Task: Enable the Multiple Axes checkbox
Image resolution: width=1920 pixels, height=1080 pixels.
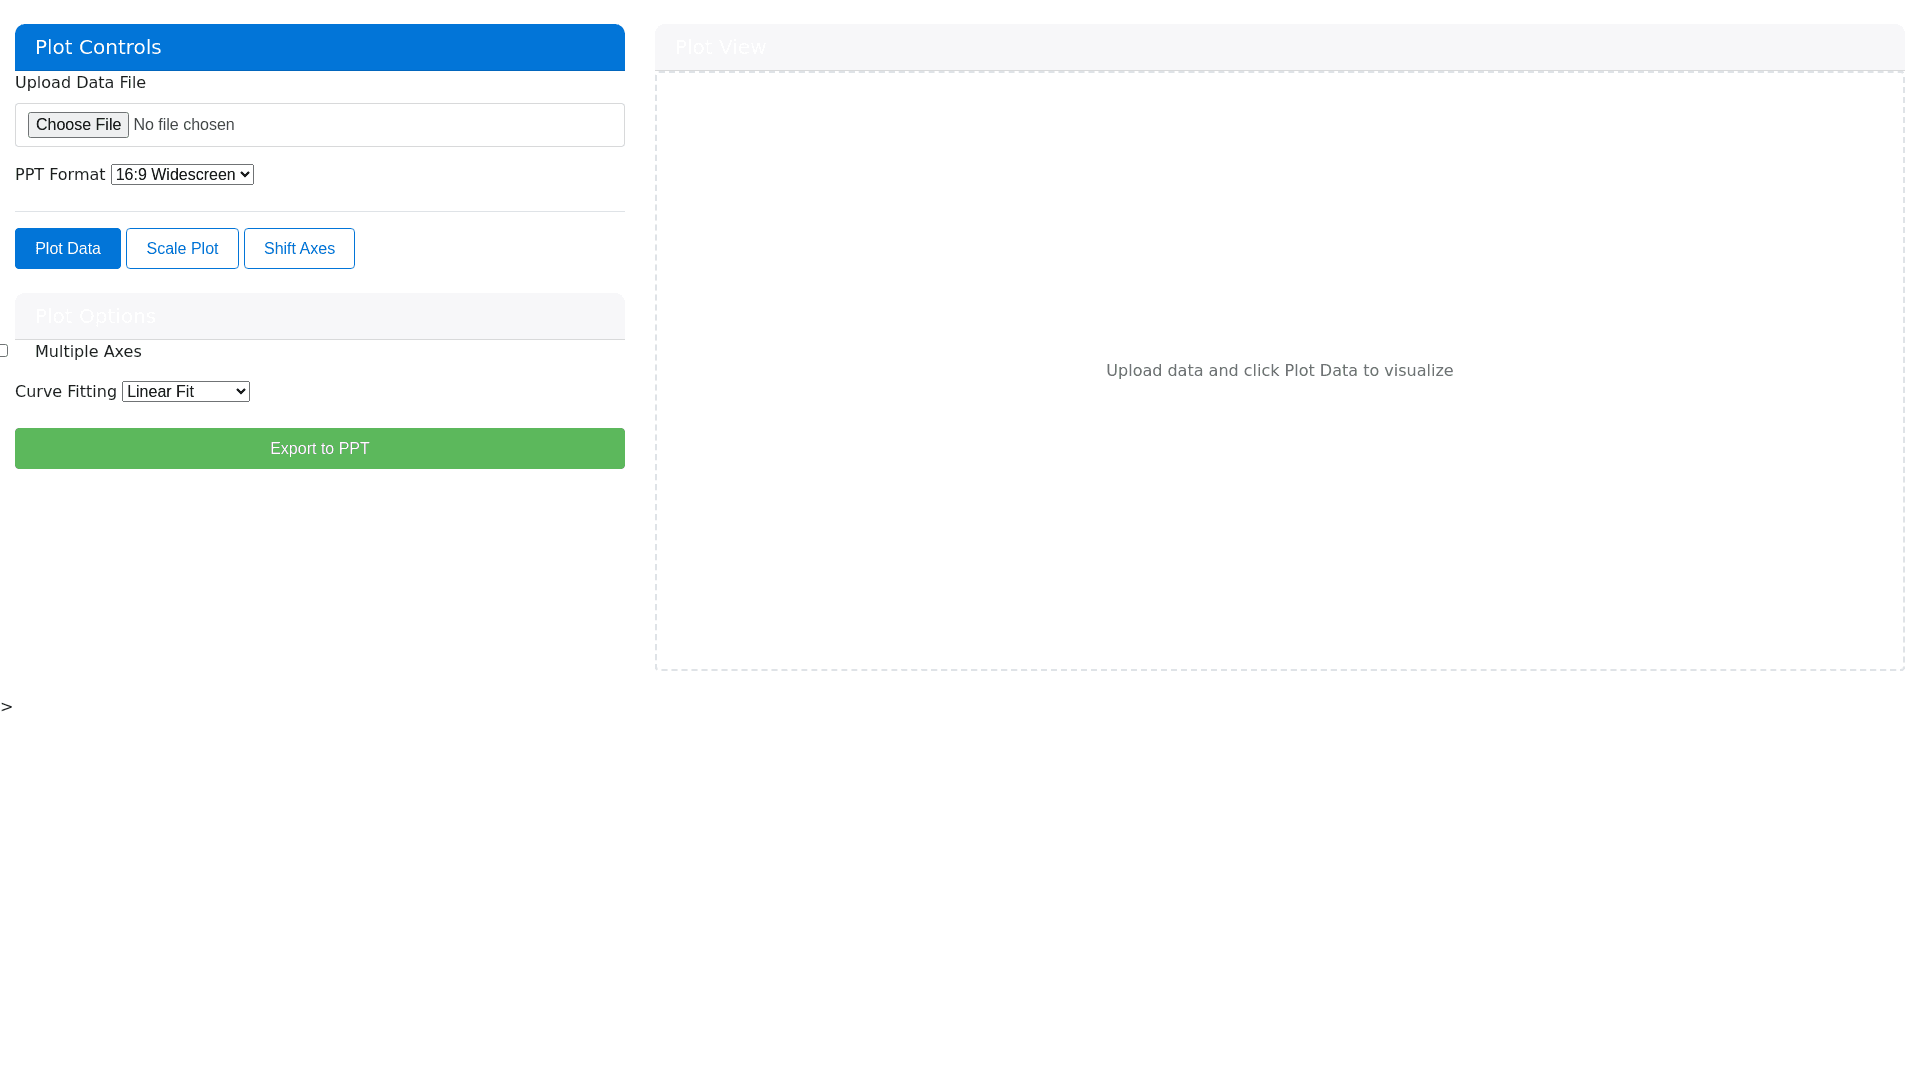Action: point(4,351)
